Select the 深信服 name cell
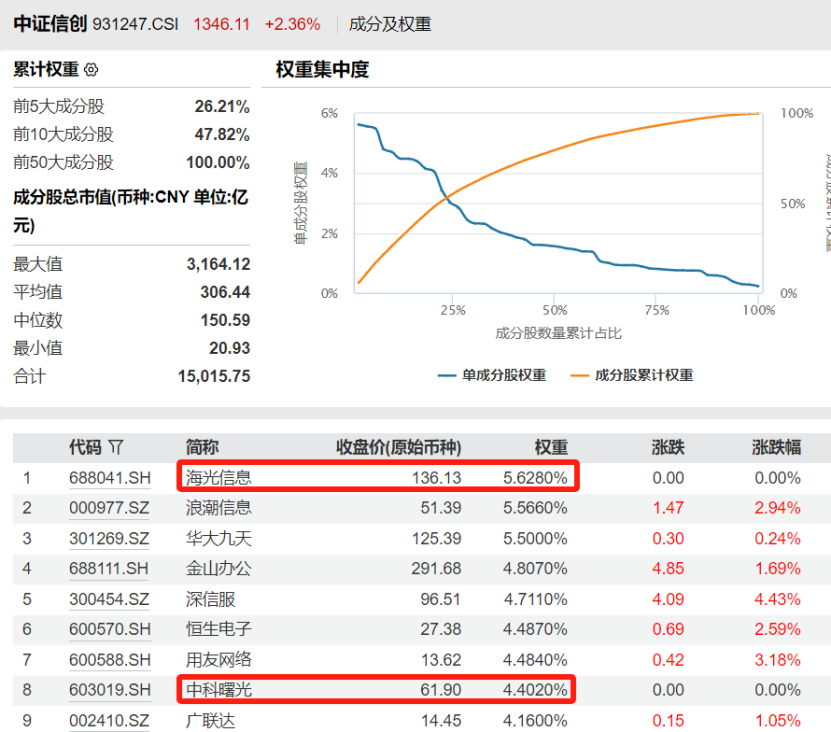This screenshot has height=732, width=831. click(210, 599)
